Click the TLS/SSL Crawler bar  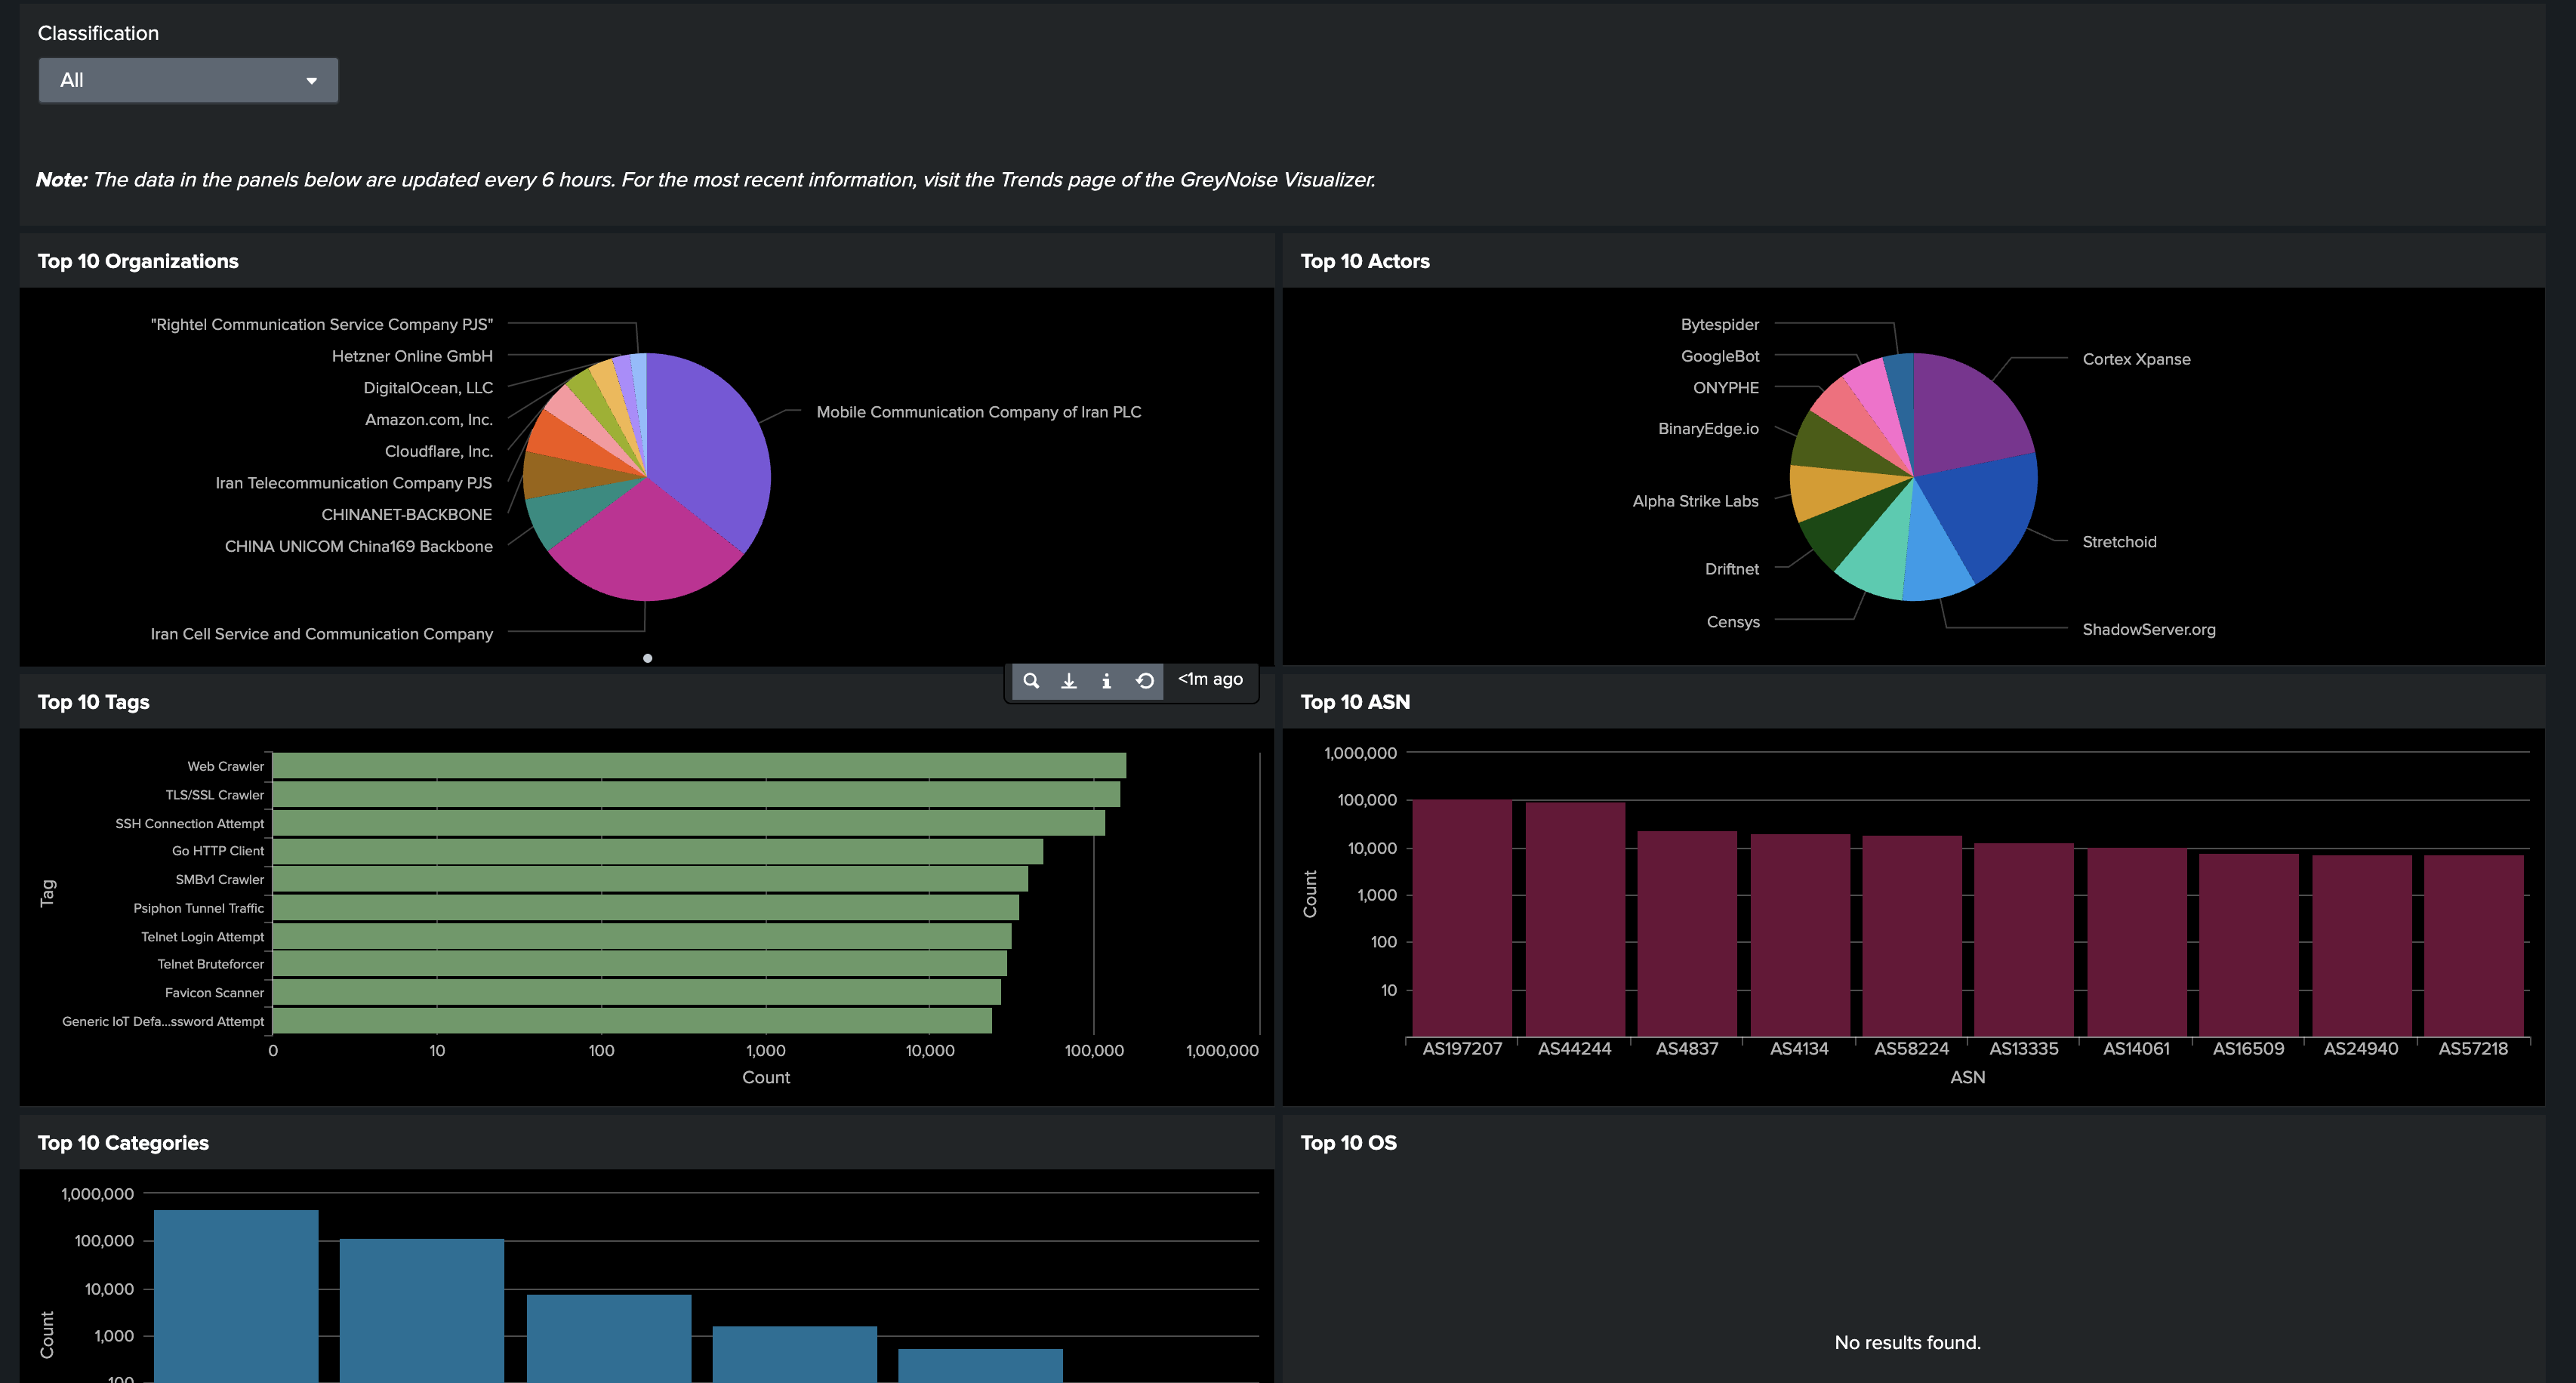click(x=696, y=795)
